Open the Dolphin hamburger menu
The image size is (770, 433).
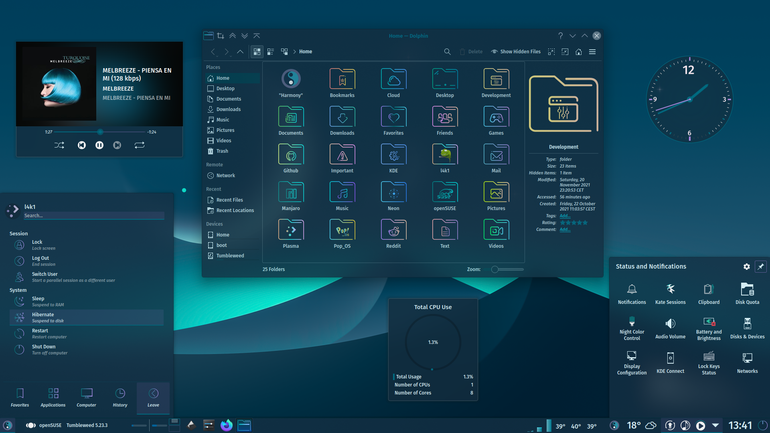pos(592,52)
